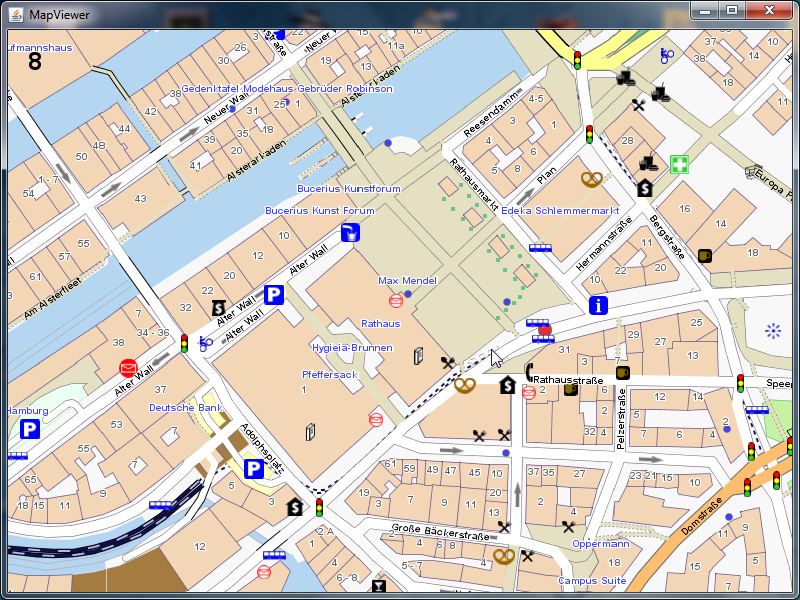Select the parking icon at Adolphsplatz
The height and width of the screenshot is (600, 800).
pos(254,468)
